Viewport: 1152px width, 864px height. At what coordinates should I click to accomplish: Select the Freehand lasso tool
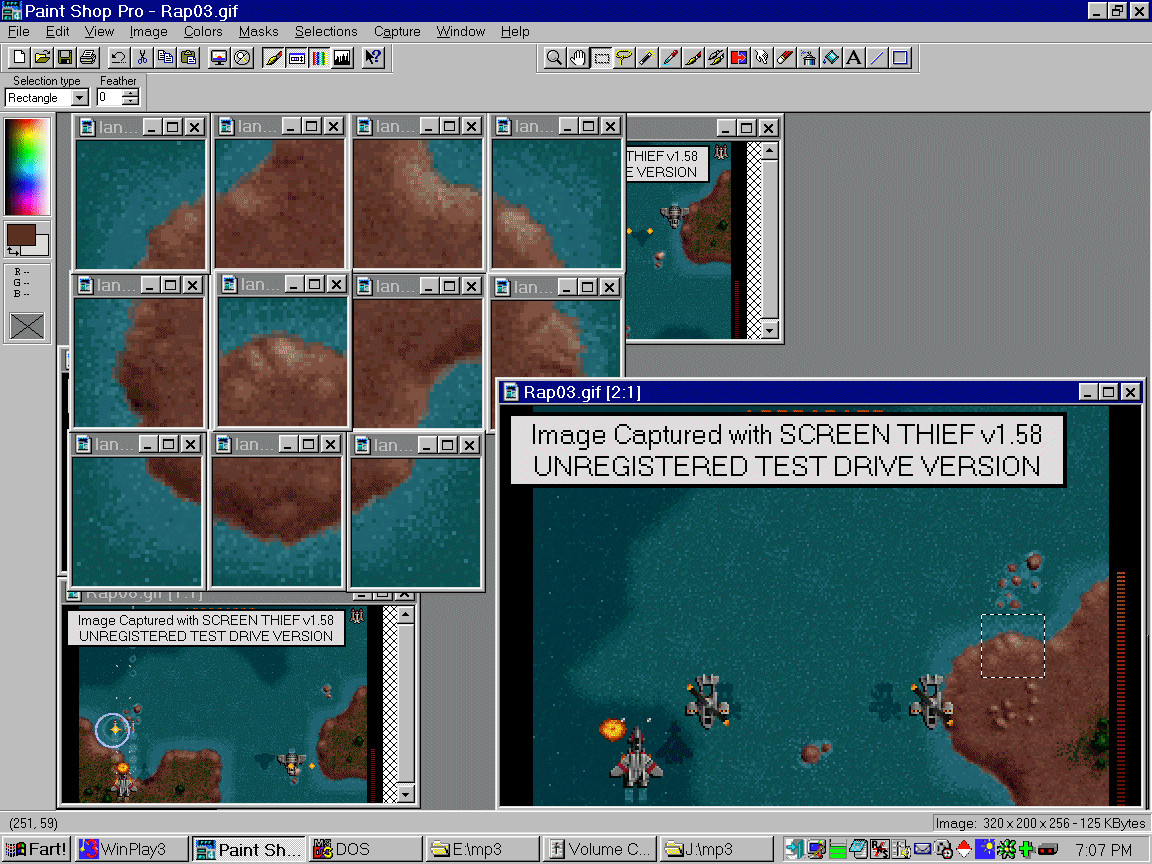pos(624,58)
